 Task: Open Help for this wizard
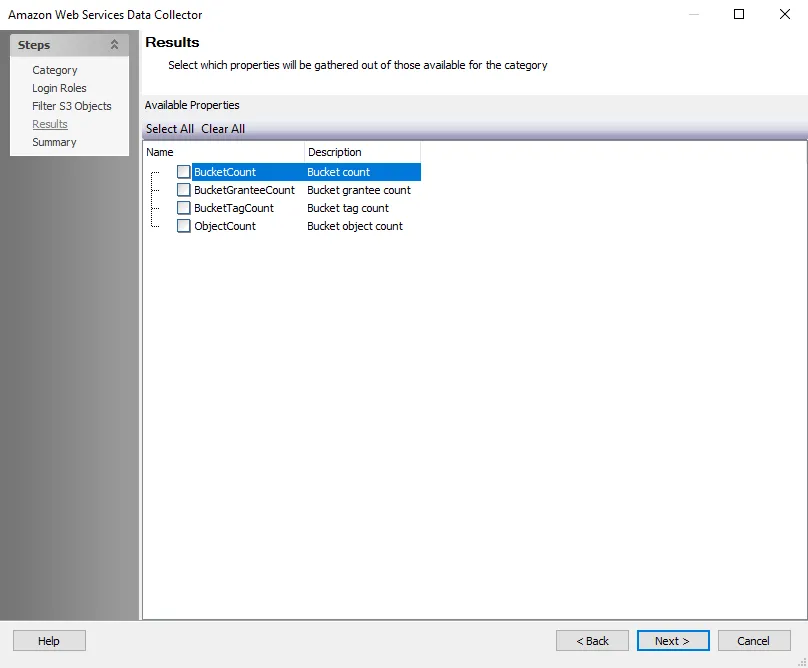tap(49, 641)
